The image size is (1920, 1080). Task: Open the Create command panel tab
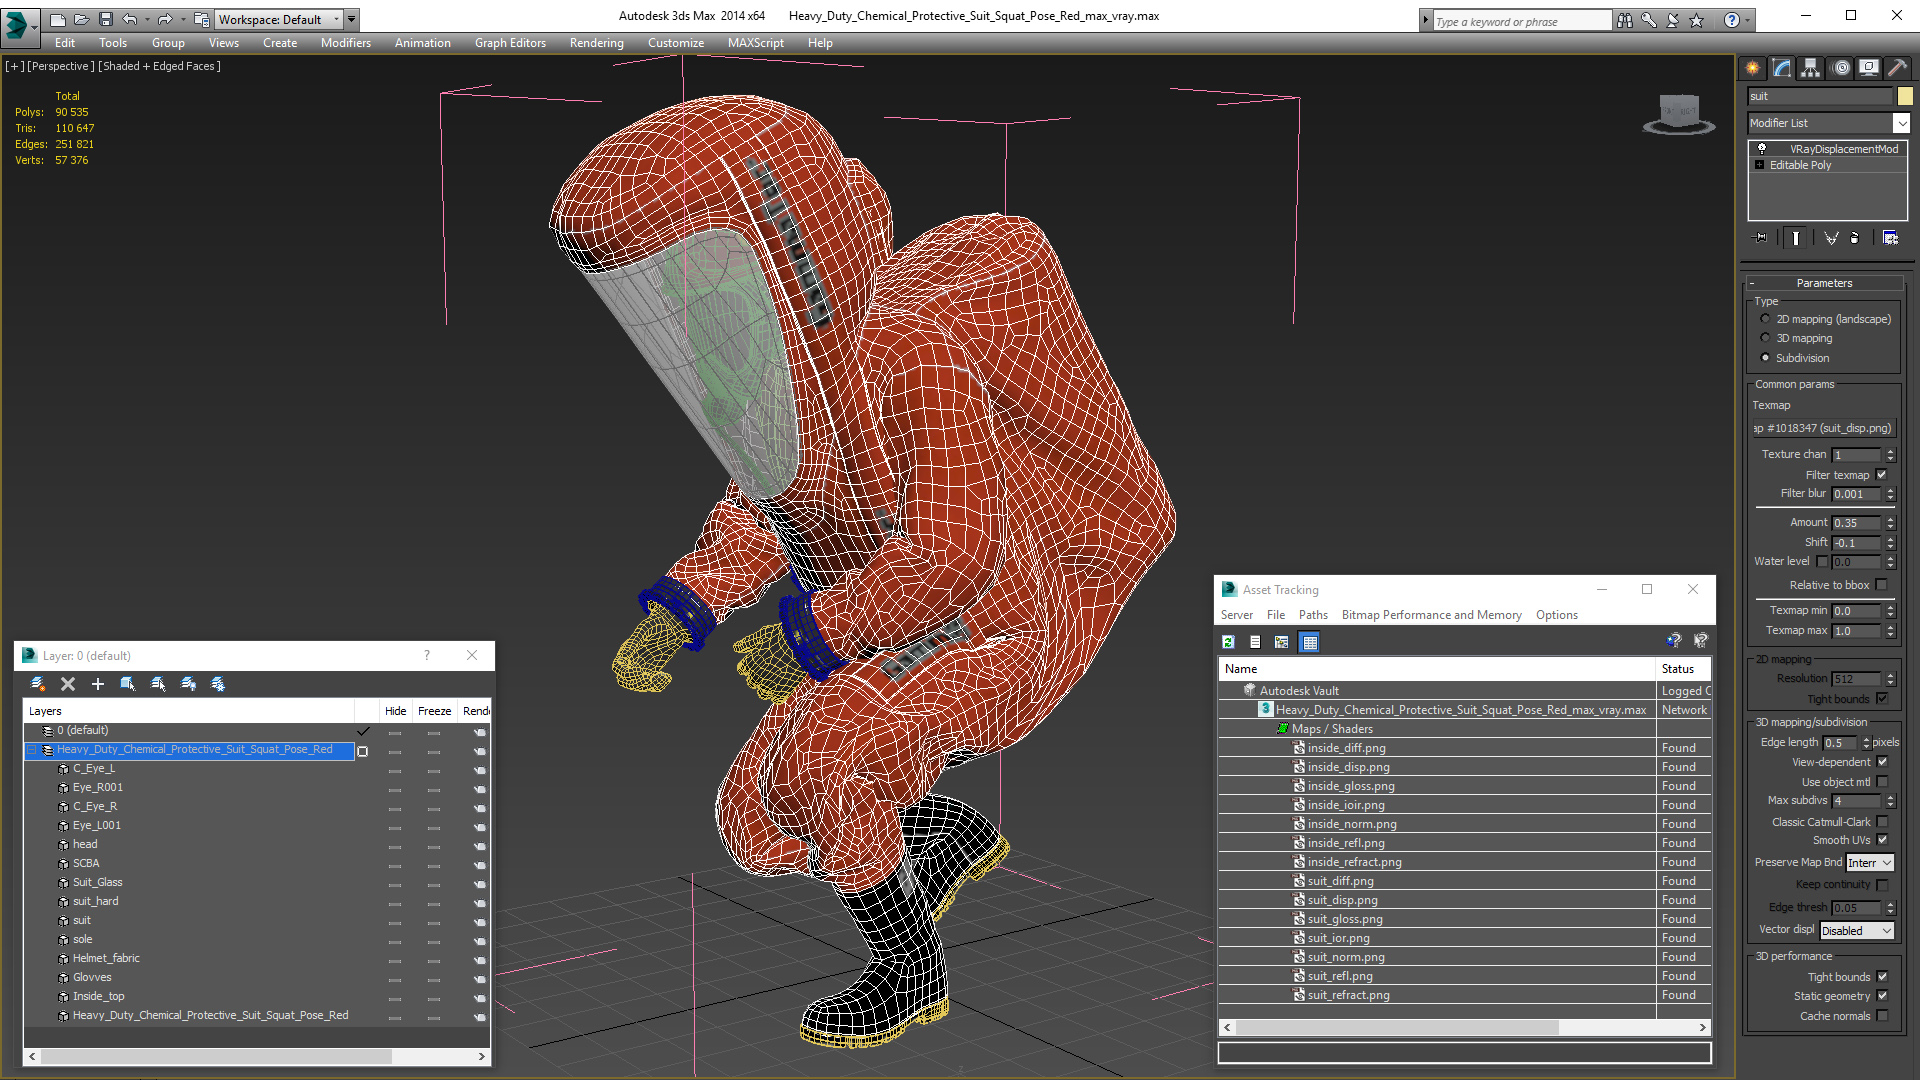click(x=1753, y=68)
